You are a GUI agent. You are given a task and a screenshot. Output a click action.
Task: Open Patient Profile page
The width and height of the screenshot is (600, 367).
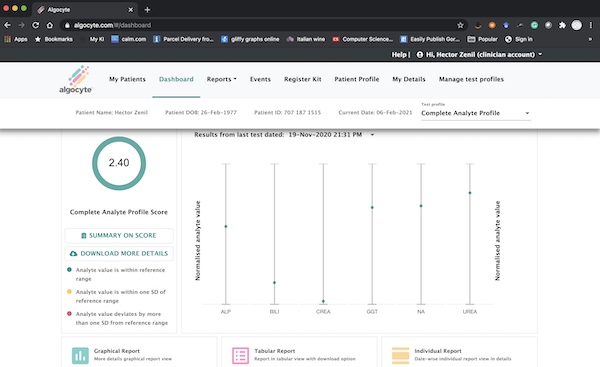357,79
